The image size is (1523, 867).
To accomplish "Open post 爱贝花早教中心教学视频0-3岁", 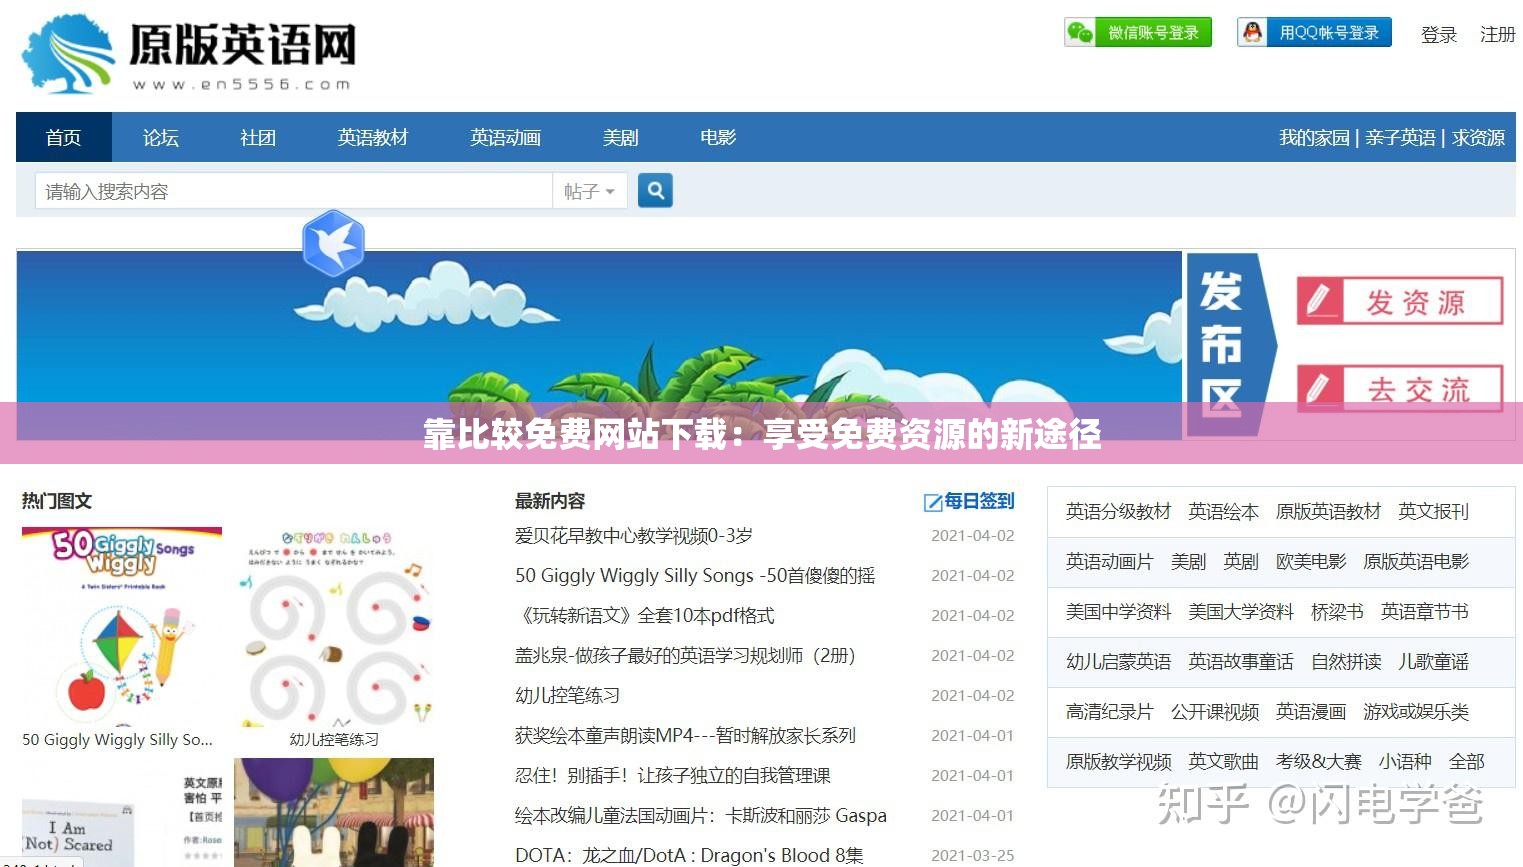I will click(x=634, y=536).
